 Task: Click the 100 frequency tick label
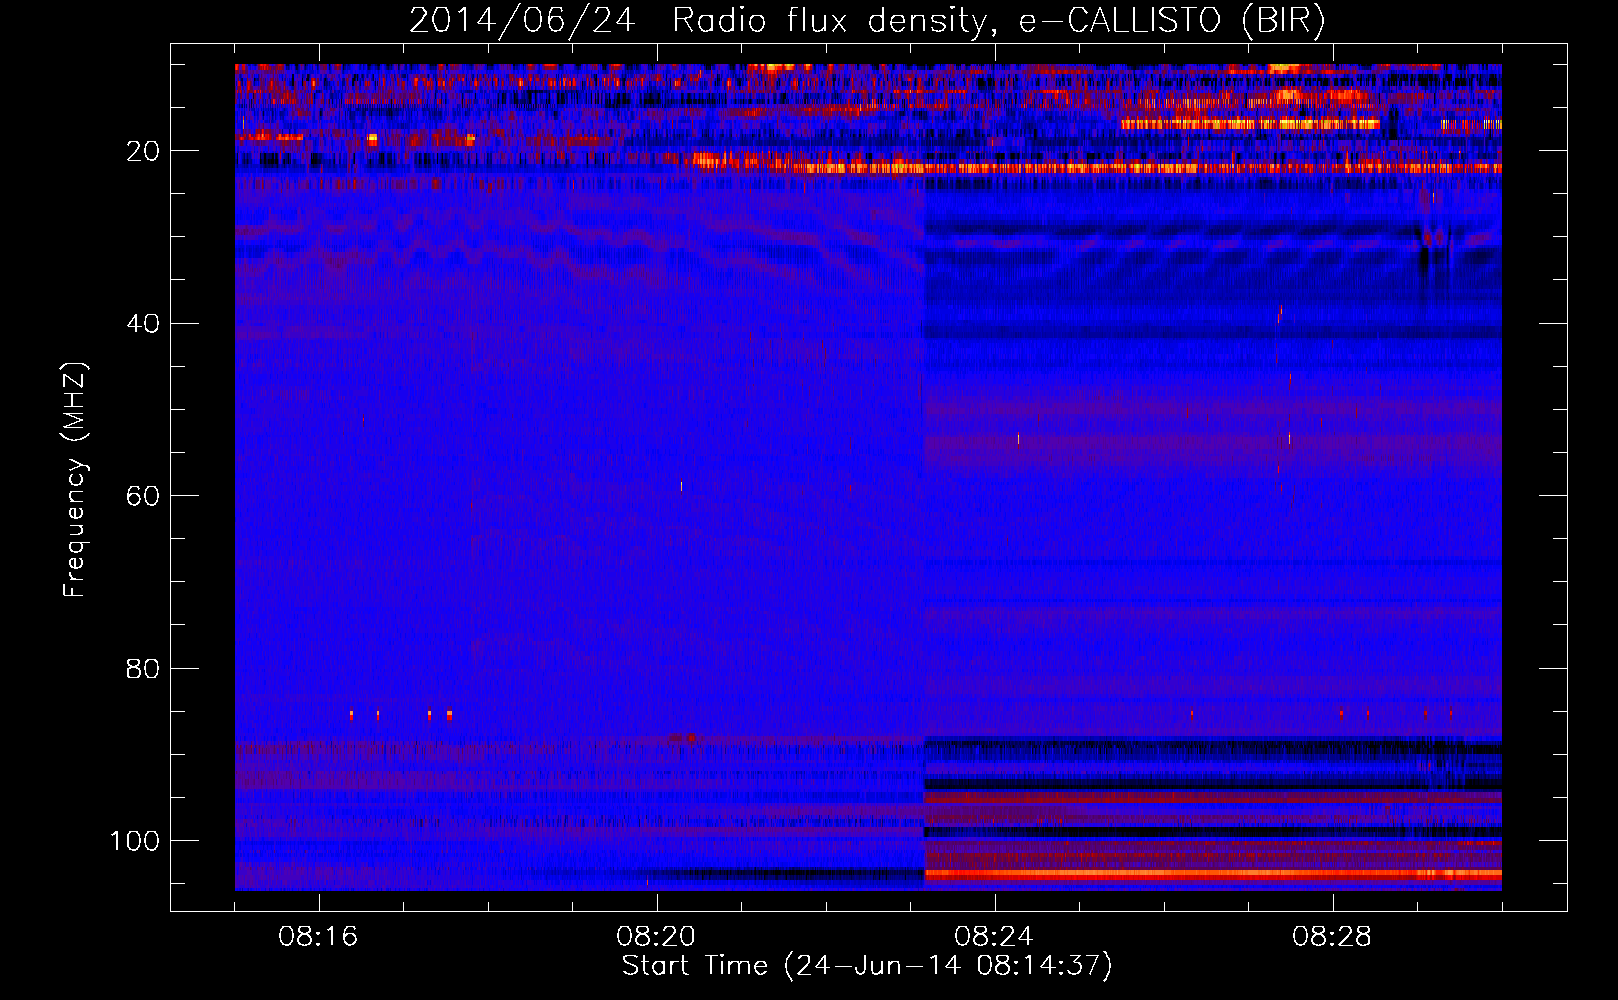[x=135, y=841]
